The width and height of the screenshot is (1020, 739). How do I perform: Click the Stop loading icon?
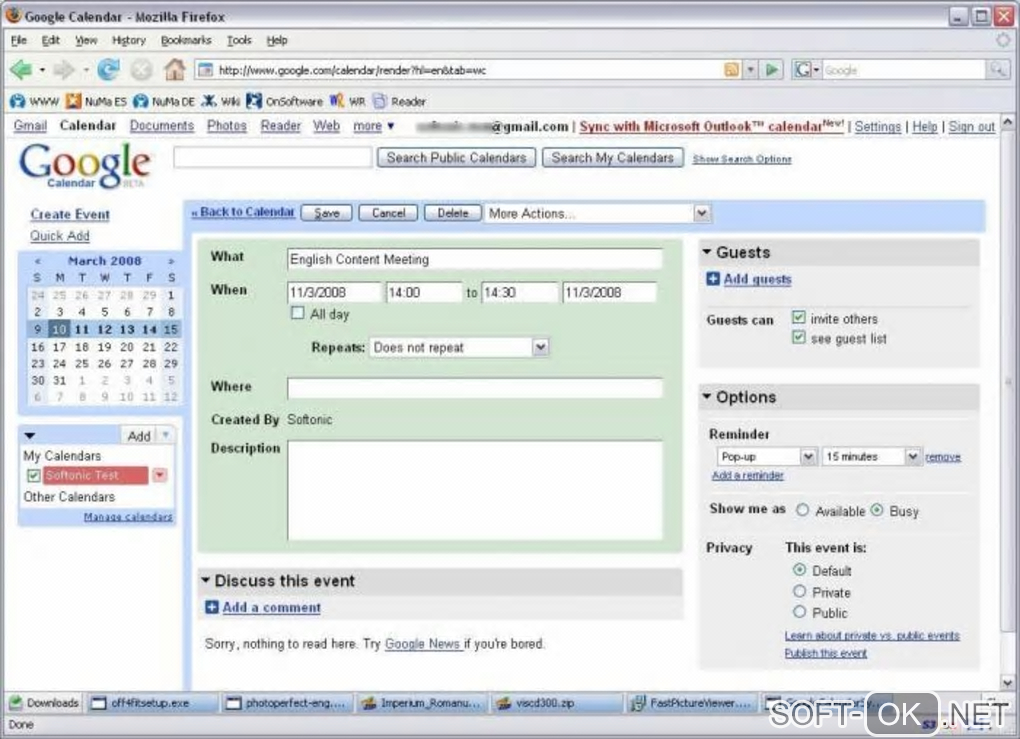pyautogui.click(x=141, y=69)
